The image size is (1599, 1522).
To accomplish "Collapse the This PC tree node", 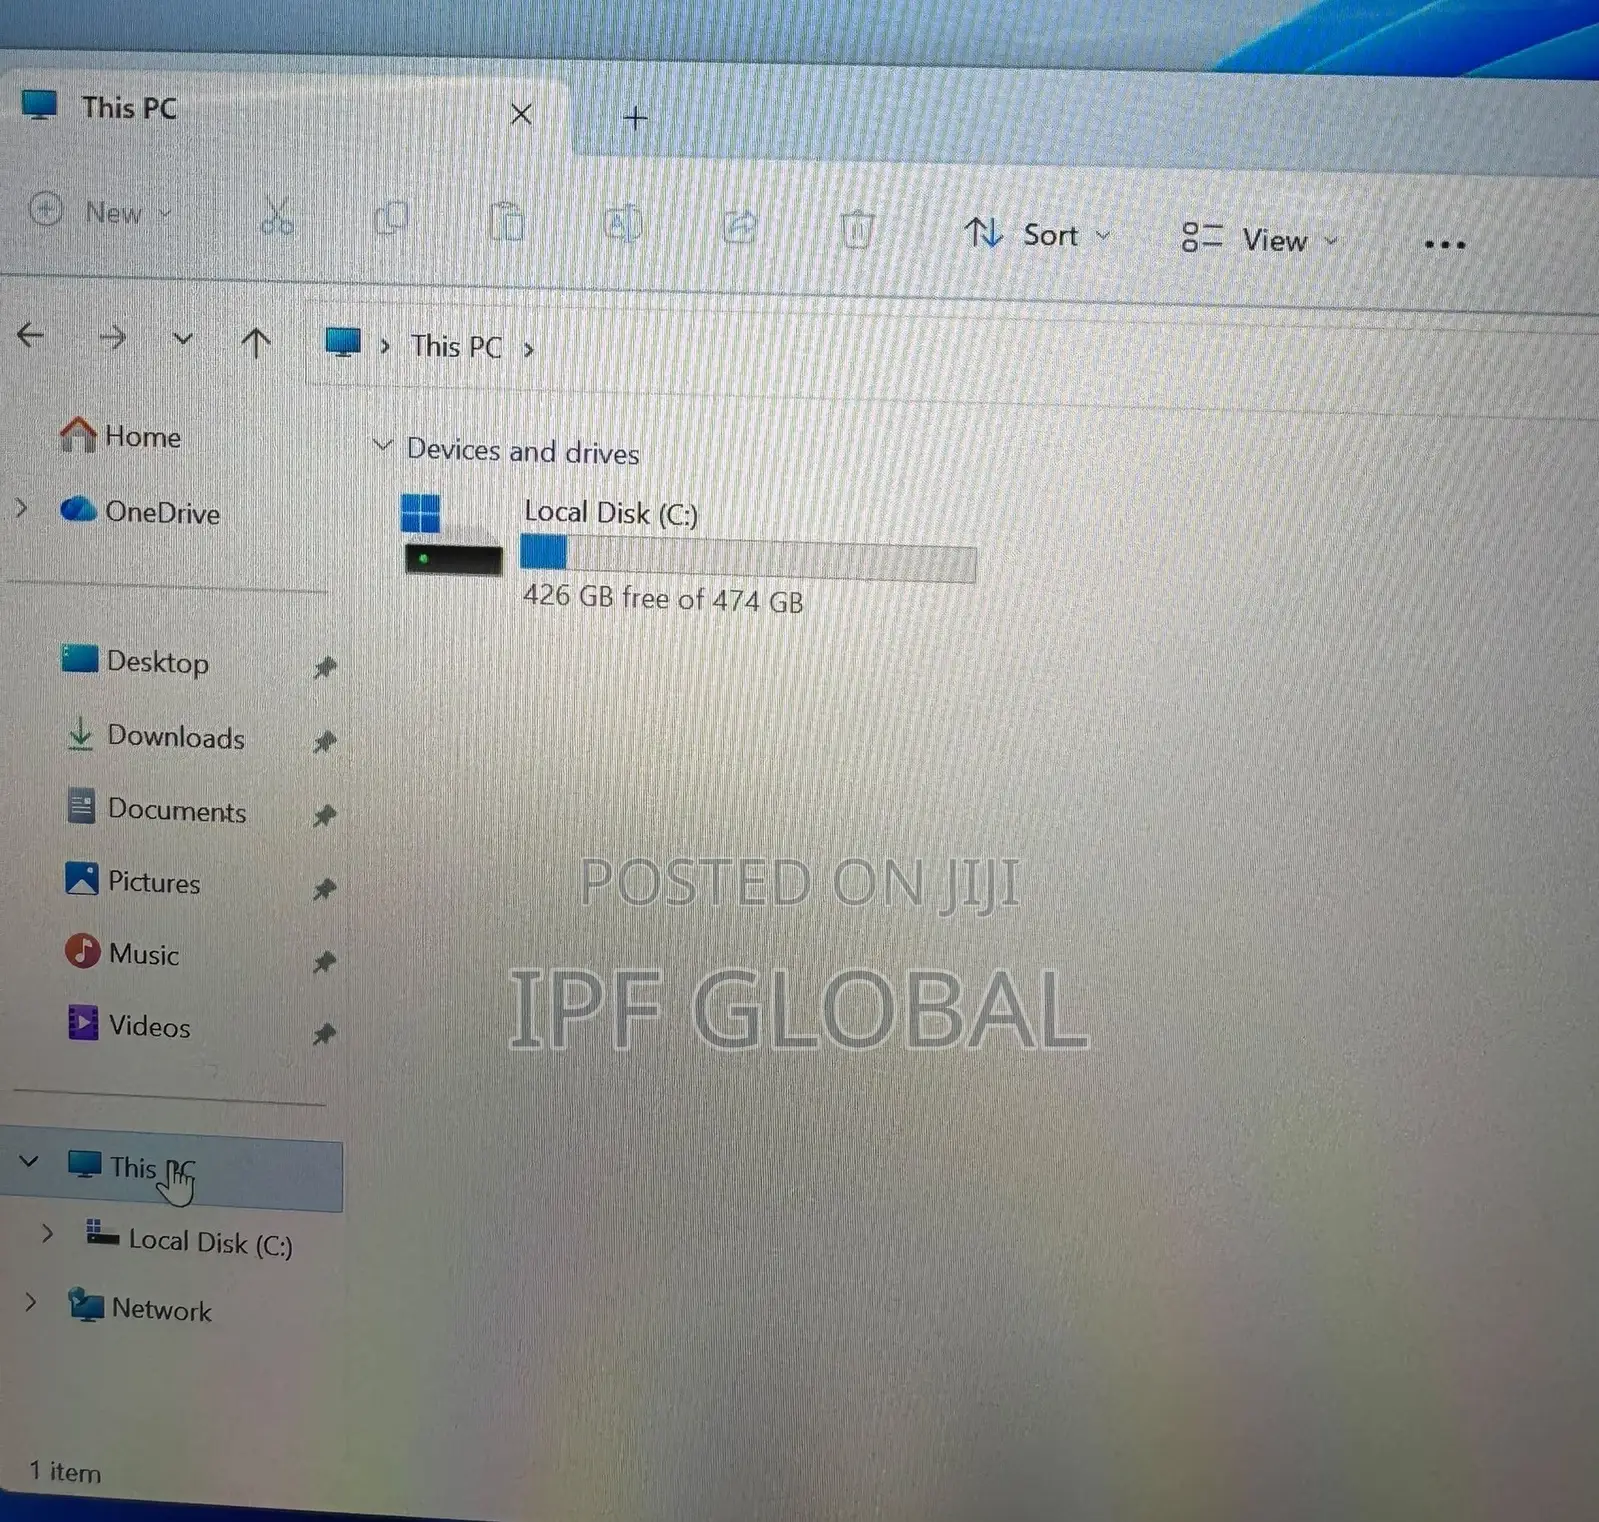I will click(x=29, y=1162).
